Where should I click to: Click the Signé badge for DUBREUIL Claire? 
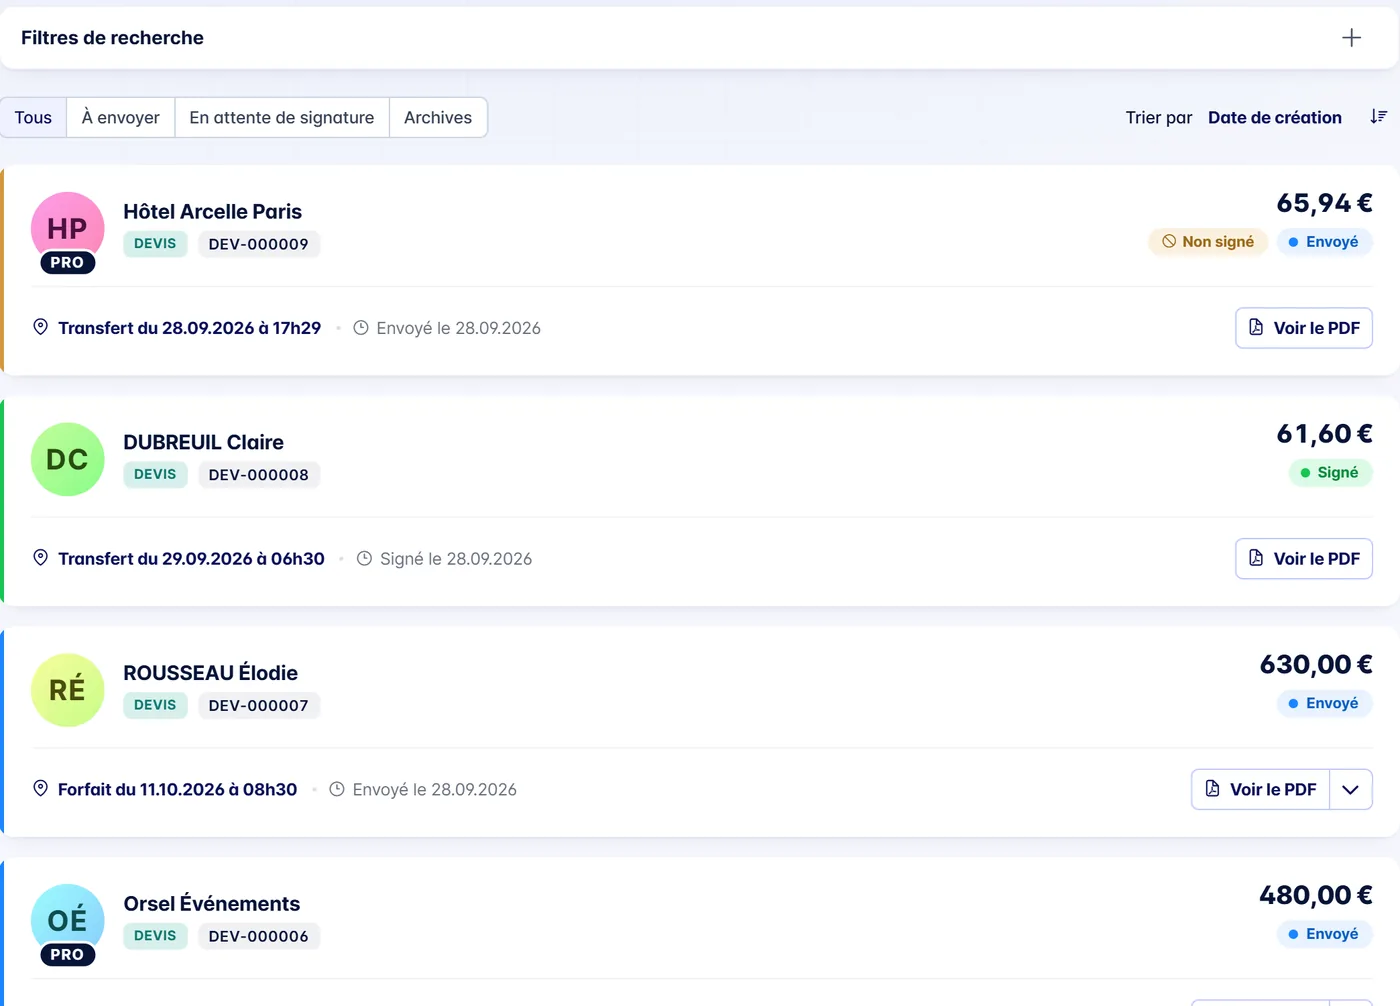1330,473
